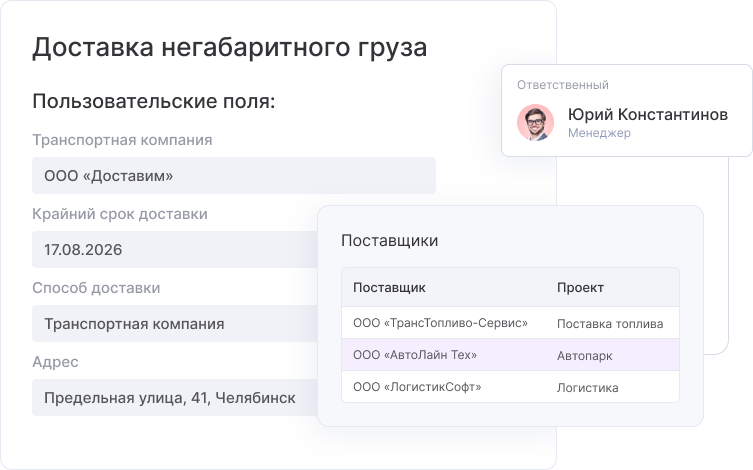Click the Поставщики panel title
This screenshot has height=470, width=753.
pyautogui.click(x=389, y=240)
